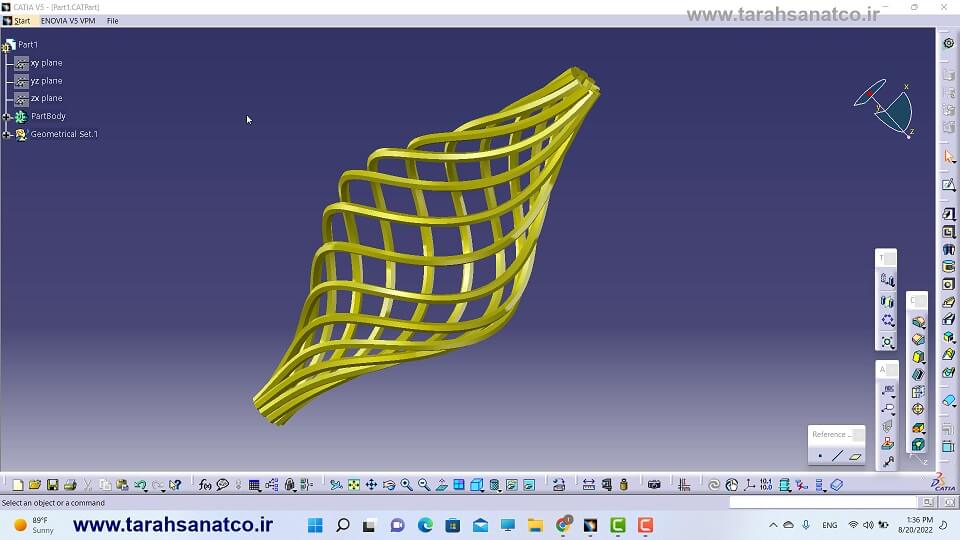Click the Plane tool in Reference toolbar

click(x=855, y=456)
